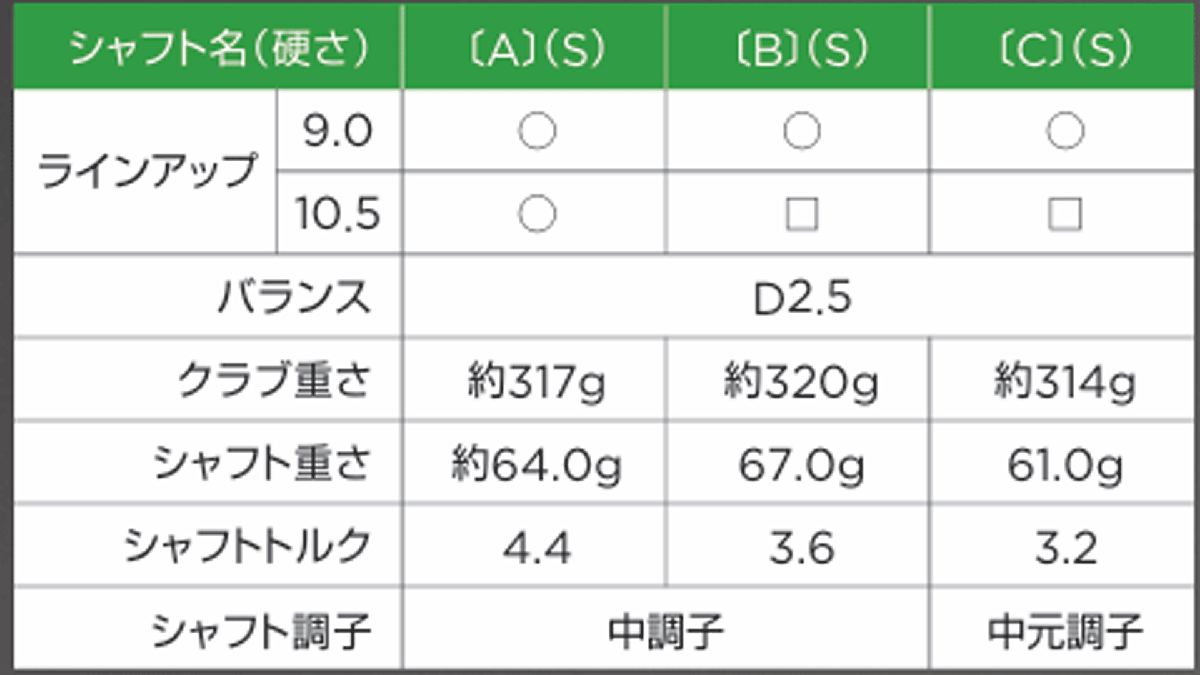Click the 9.0 loft label

[338, 131]
